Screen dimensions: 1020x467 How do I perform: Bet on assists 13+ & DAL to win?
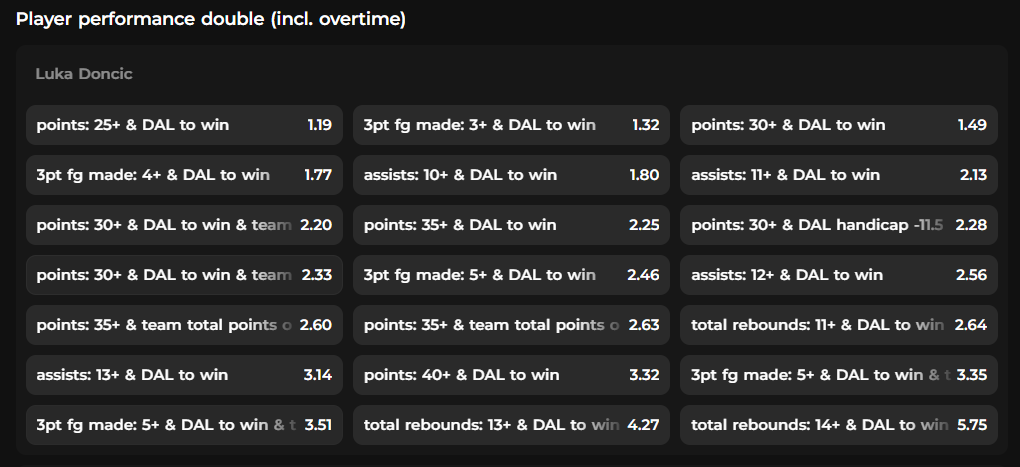[x=184, y=375]
